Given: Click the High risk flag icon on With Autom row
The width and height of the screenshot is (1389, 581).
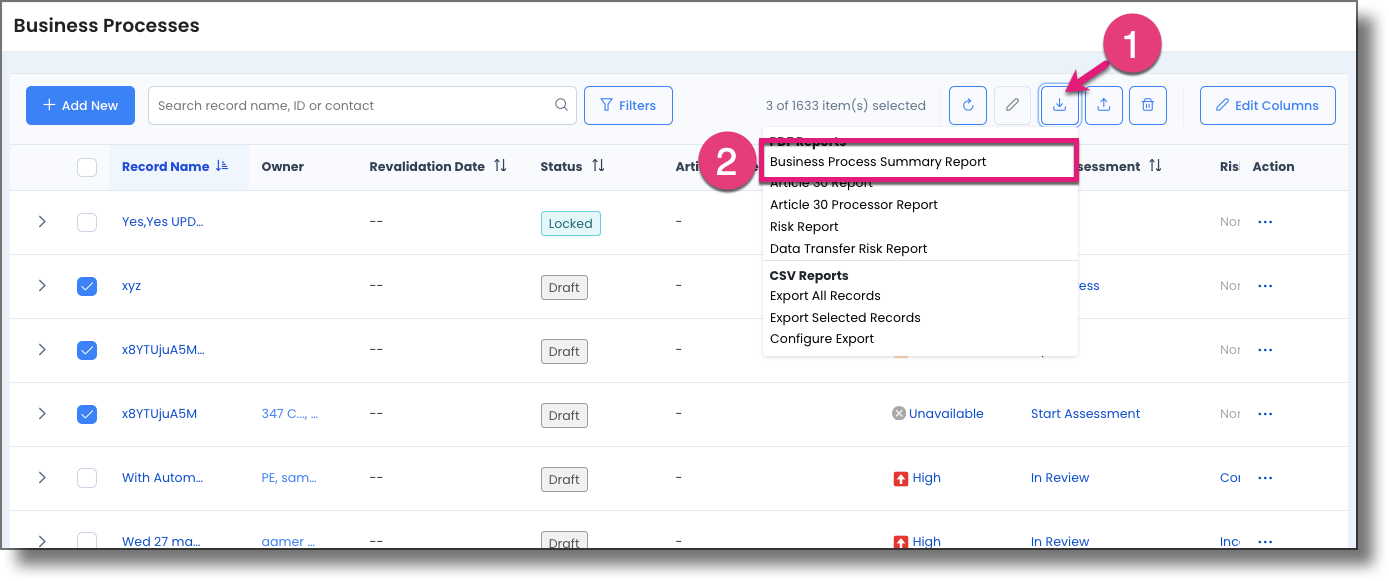Looking at the screenshot, I should tap(899, 477).
